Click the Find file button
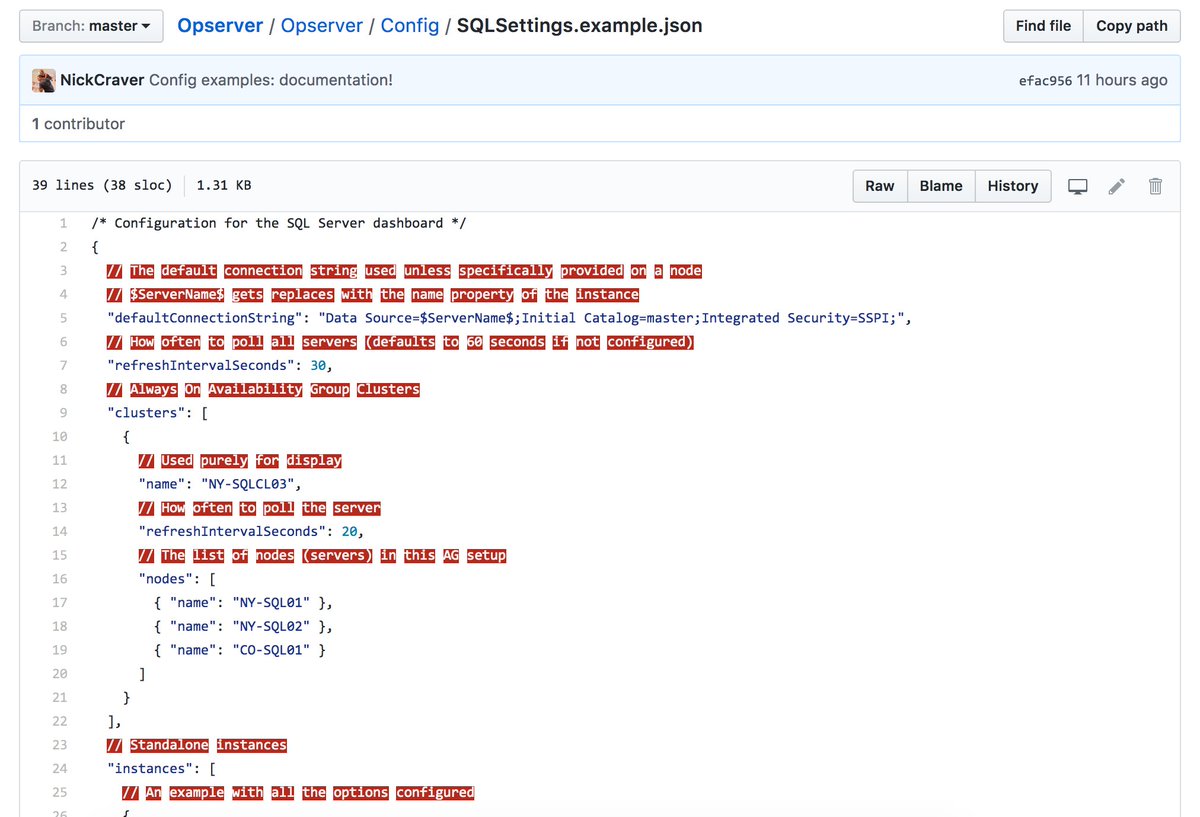Image resolution: width=1200 pixels, height=817 pixels. [x=1043, y=26]
